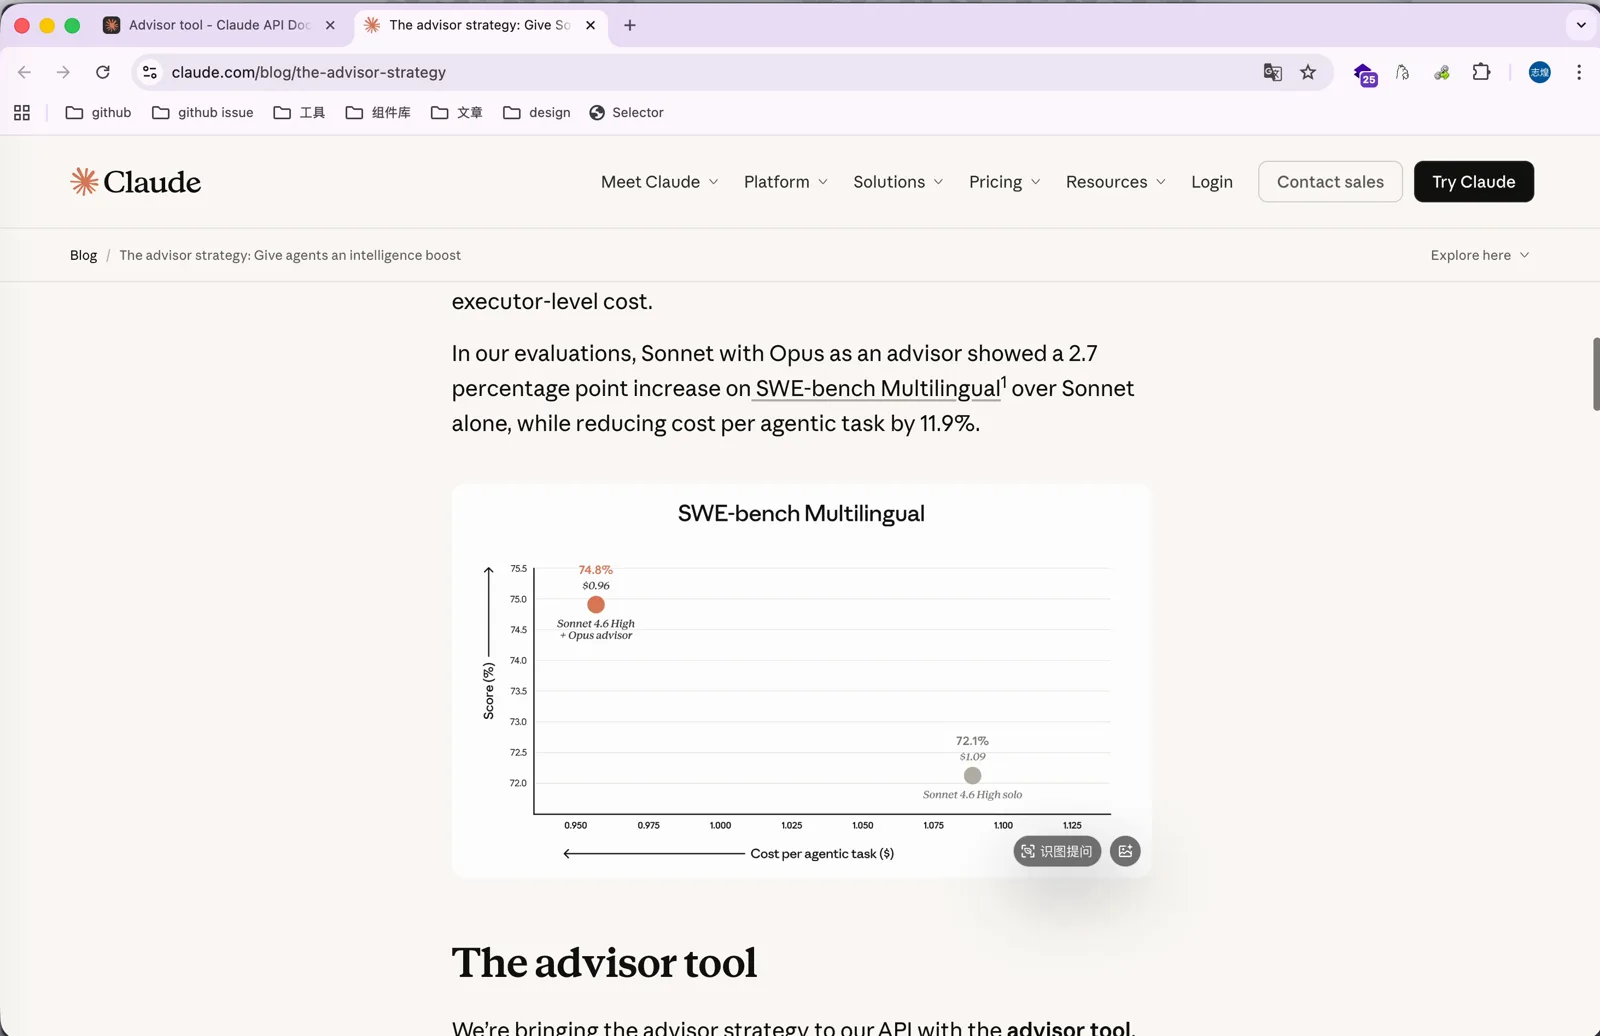The height and width of the screenshot is (1036, 1600).
Task: Click the breadcrumb text "The advisor strategy: Give agents an intelligence boost"
Action: pos(290,255)
